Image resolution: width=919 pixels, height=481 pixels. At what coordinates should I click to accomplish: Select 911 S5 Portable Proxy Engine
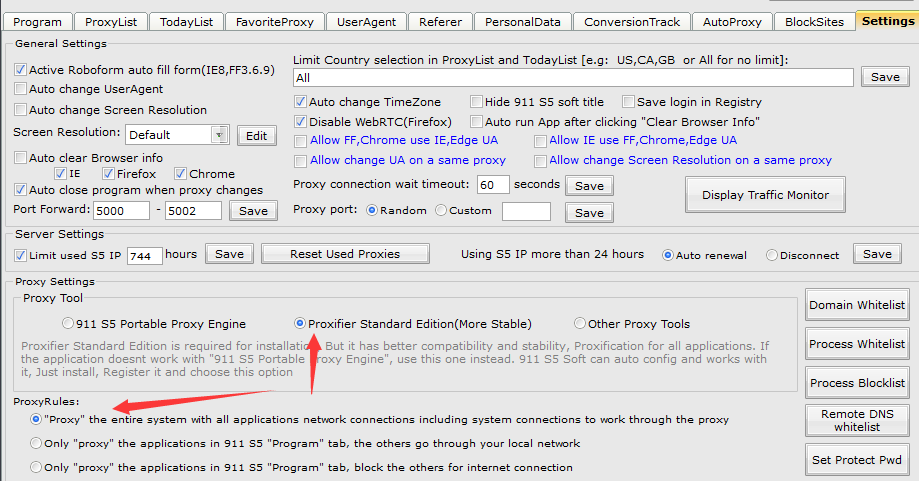tap(68, 323)
